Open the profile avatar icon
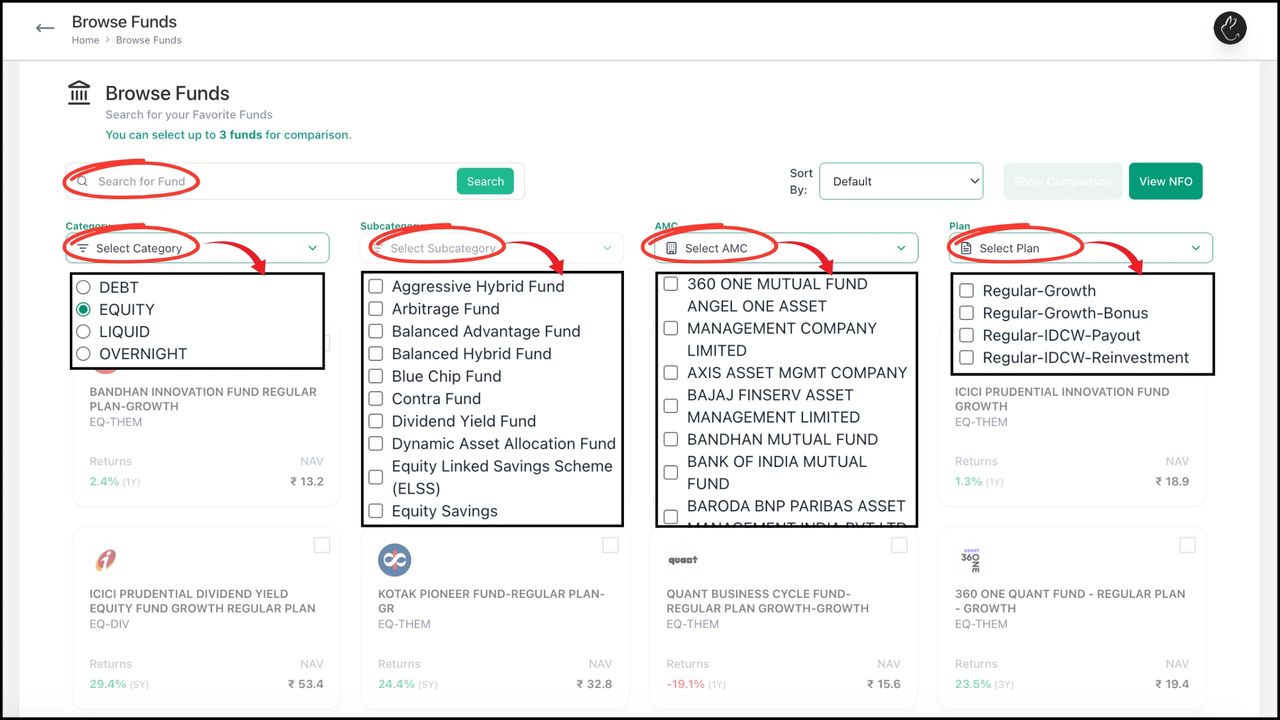This screenshot has height=720, width=1280. point(1230,28)
